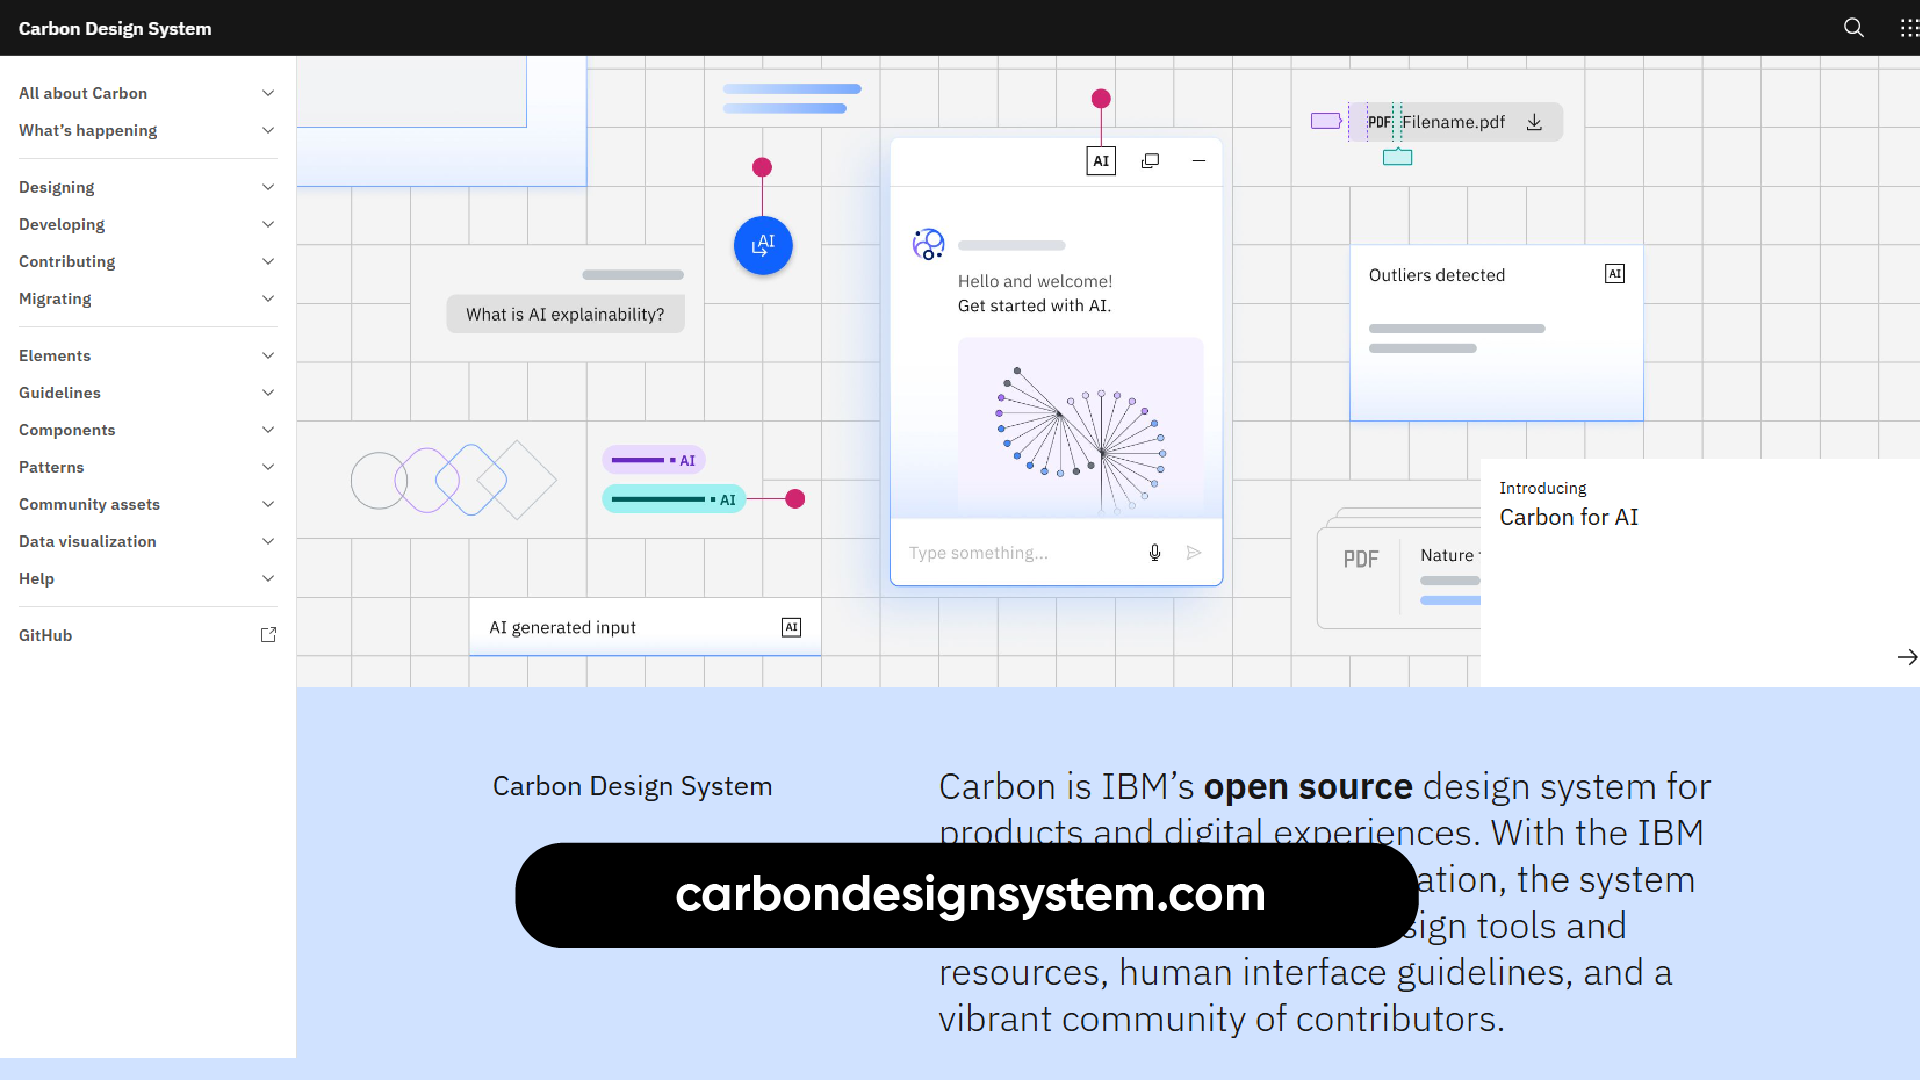Select the AI badge in the chat window header
The image size is (1920, 1080).
1100,160
